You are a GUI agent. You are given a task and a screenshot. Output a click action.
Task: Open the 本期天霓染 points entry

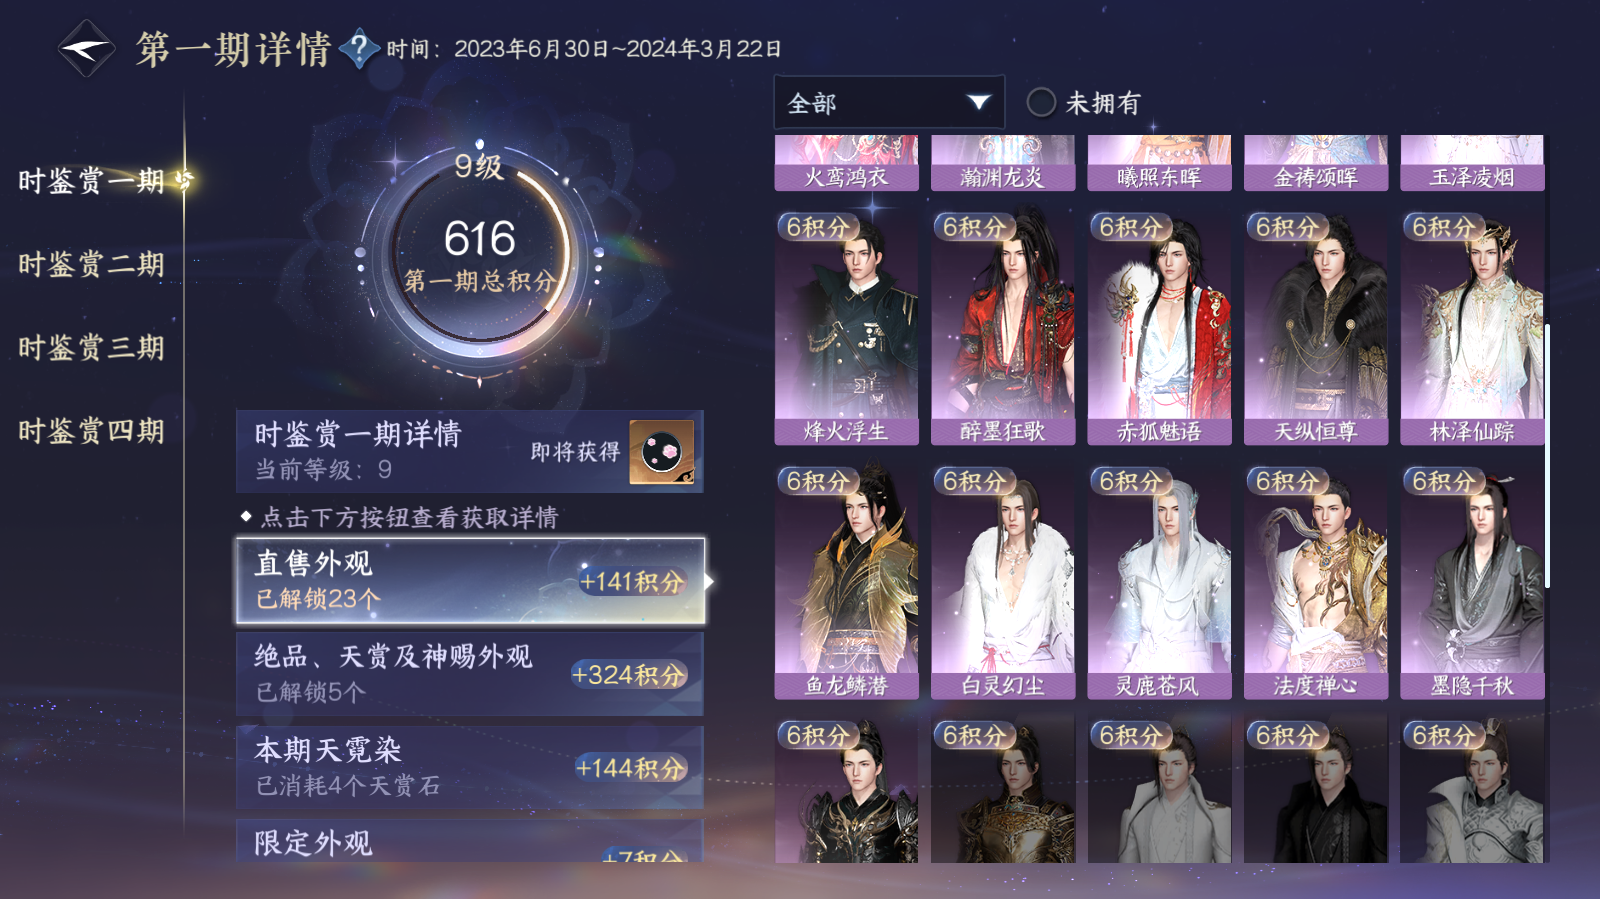coord(470,767)
